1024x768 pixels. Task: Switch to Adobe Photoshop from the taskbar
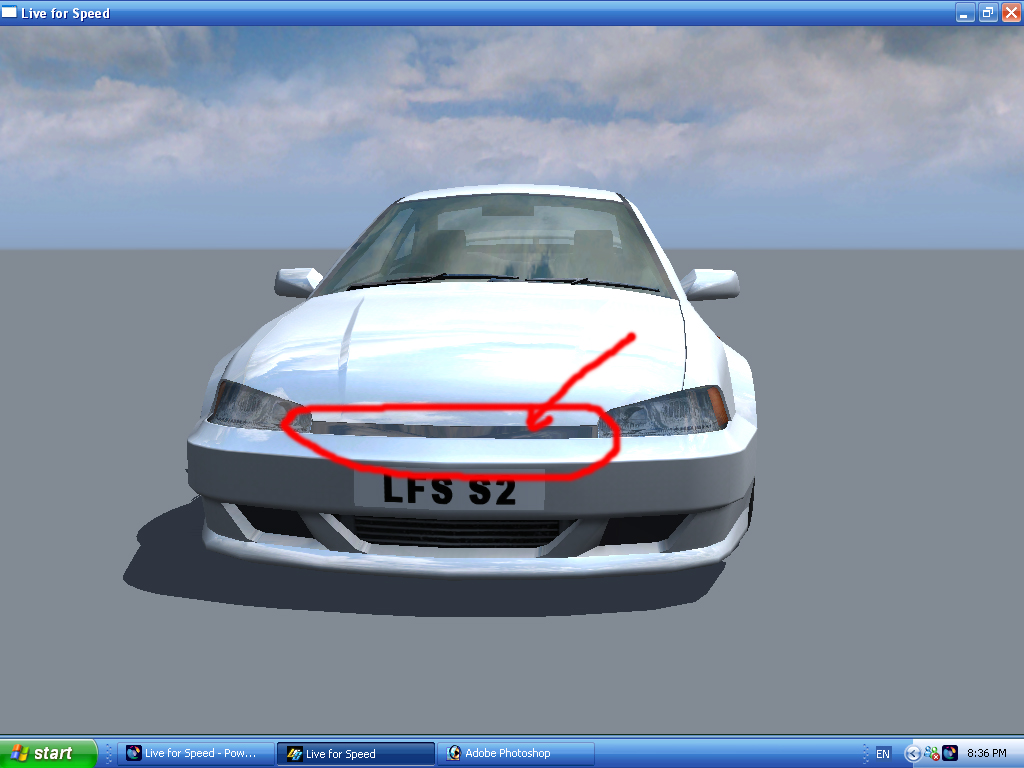pyautogui.click(x=516, y=753)
